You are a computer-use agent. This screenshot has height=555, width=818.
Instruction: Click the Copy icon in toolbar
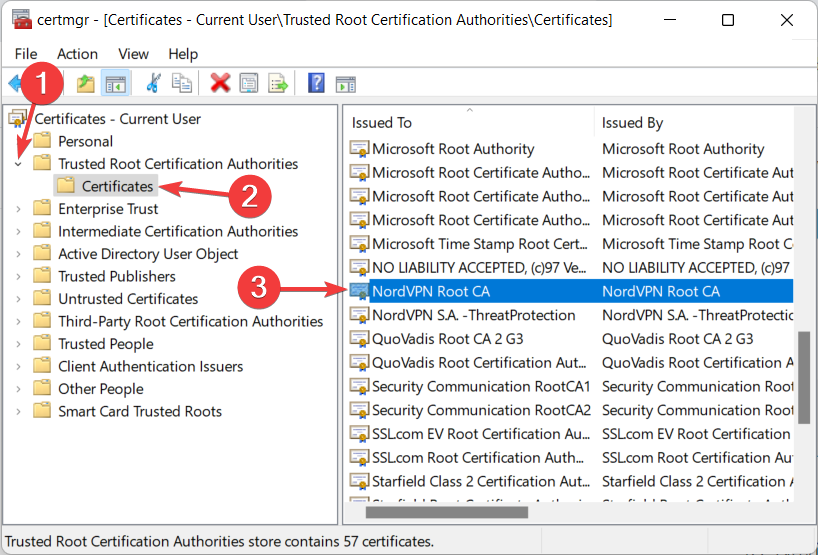pyautogui.click(x=181, y=83)
